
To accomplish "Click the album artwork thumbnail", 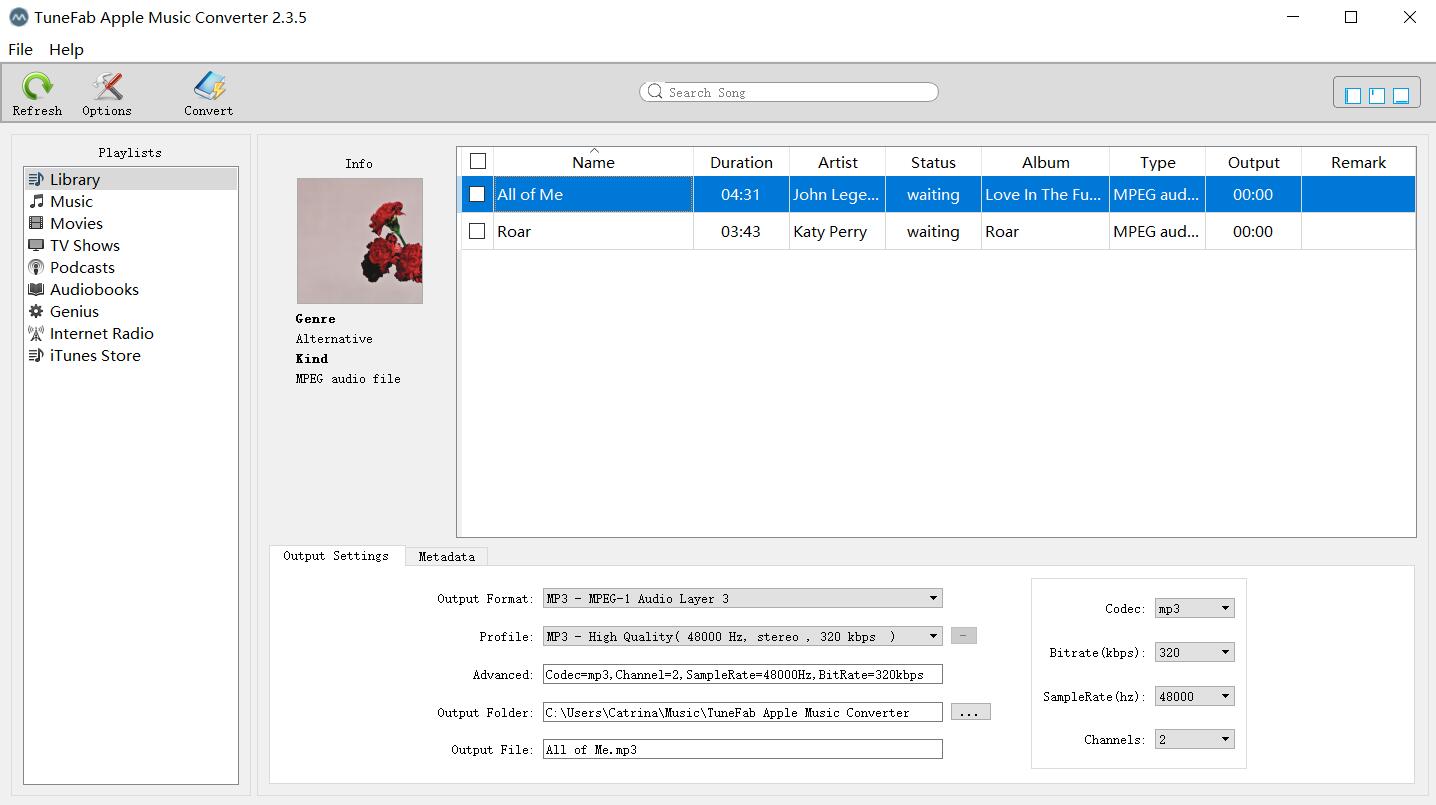I will (x=360, y=241).
